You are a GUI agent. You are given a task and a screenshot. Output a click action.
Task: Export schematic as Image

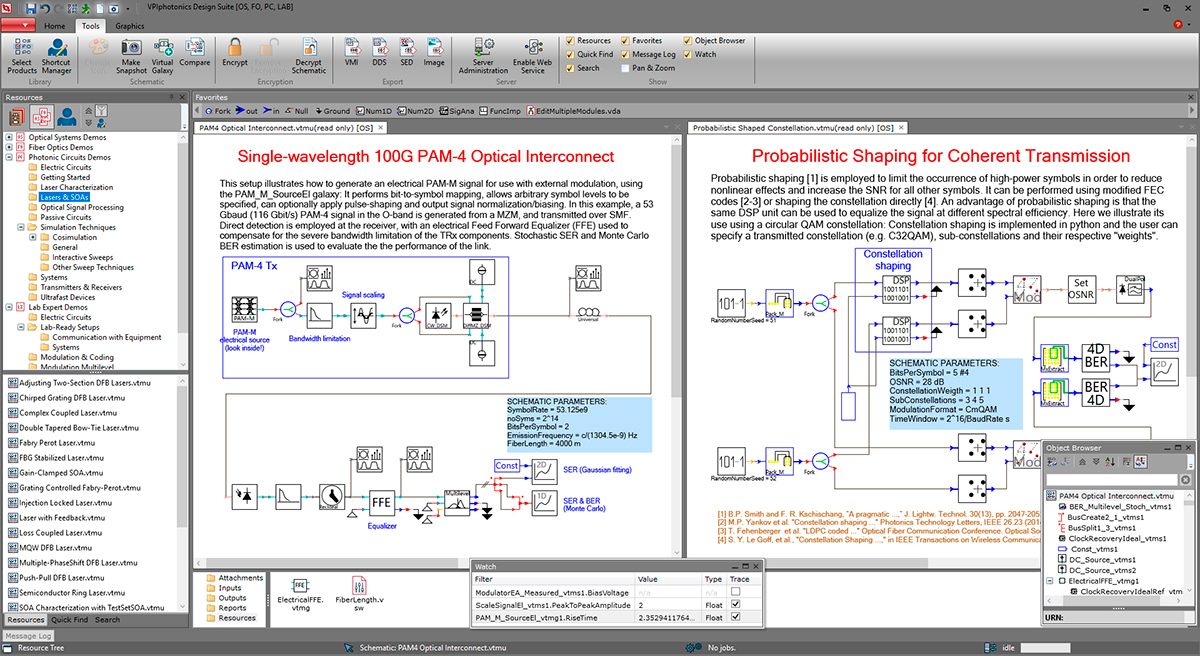(x=435, y=50)
